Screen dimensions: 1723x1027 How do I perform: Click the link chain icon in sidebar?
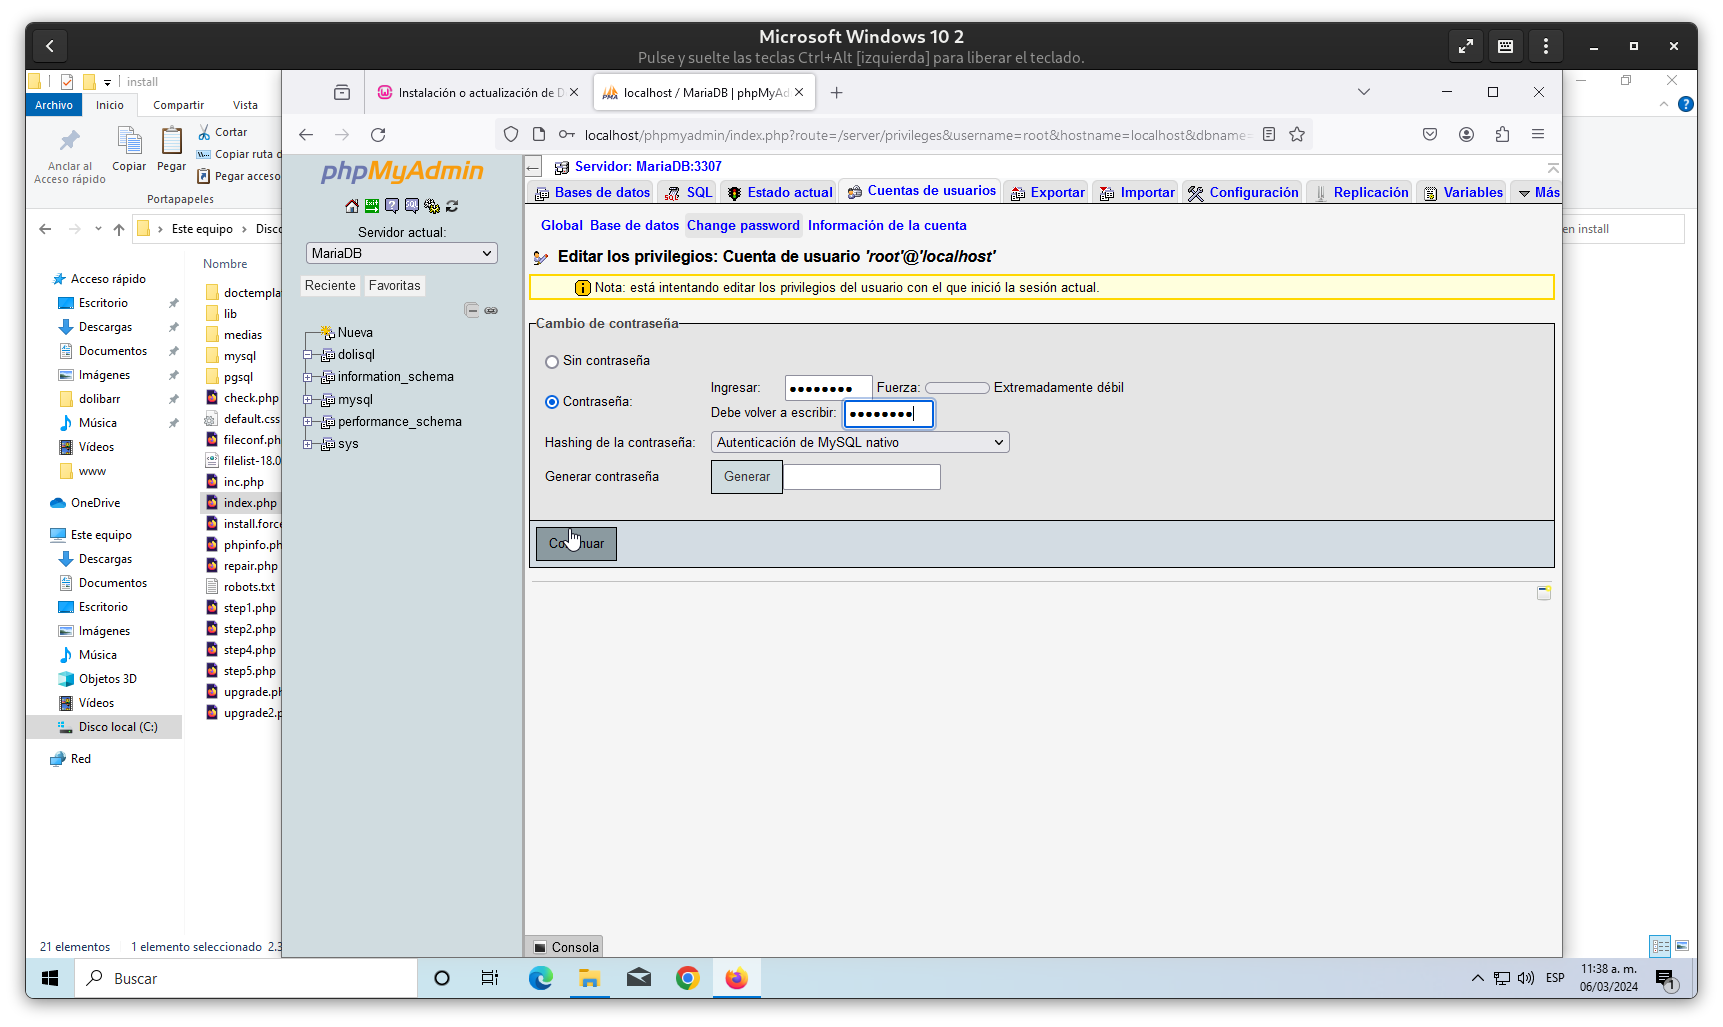491,310
